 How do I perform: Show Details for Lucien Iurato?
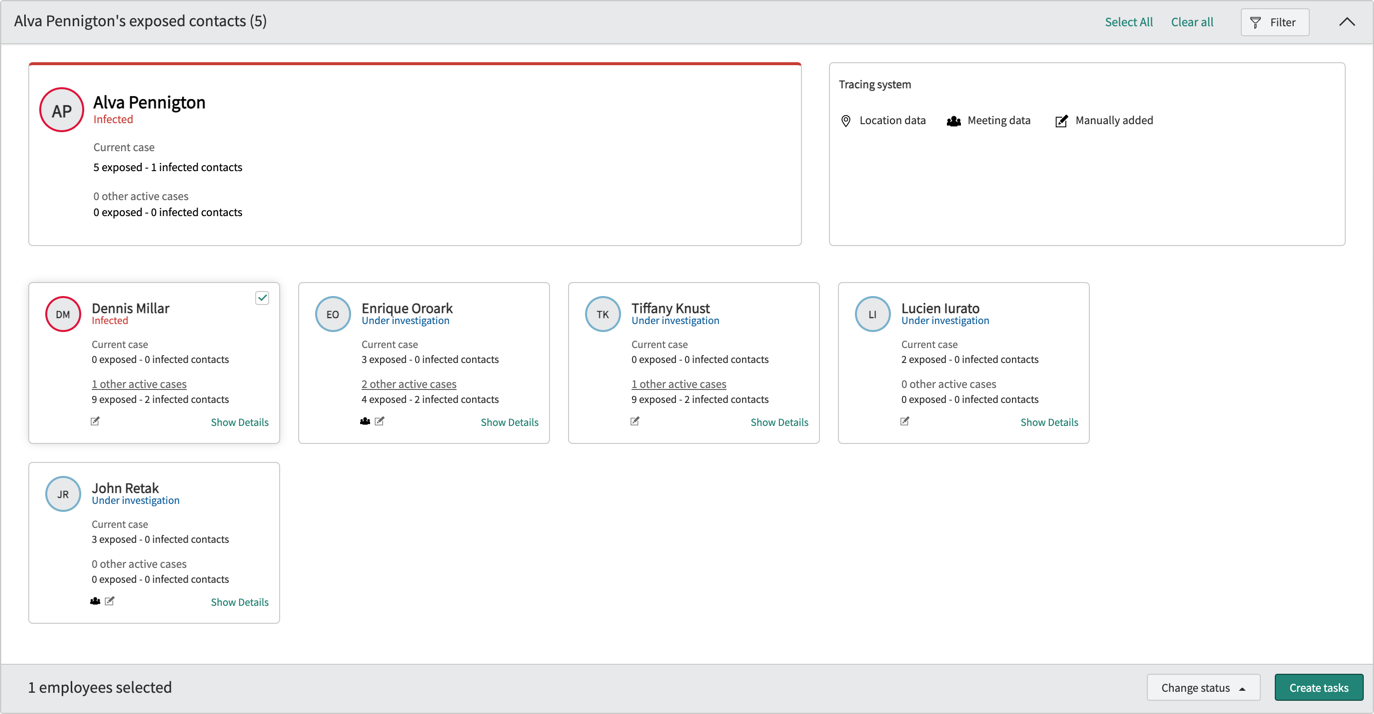click(1049, 422)
